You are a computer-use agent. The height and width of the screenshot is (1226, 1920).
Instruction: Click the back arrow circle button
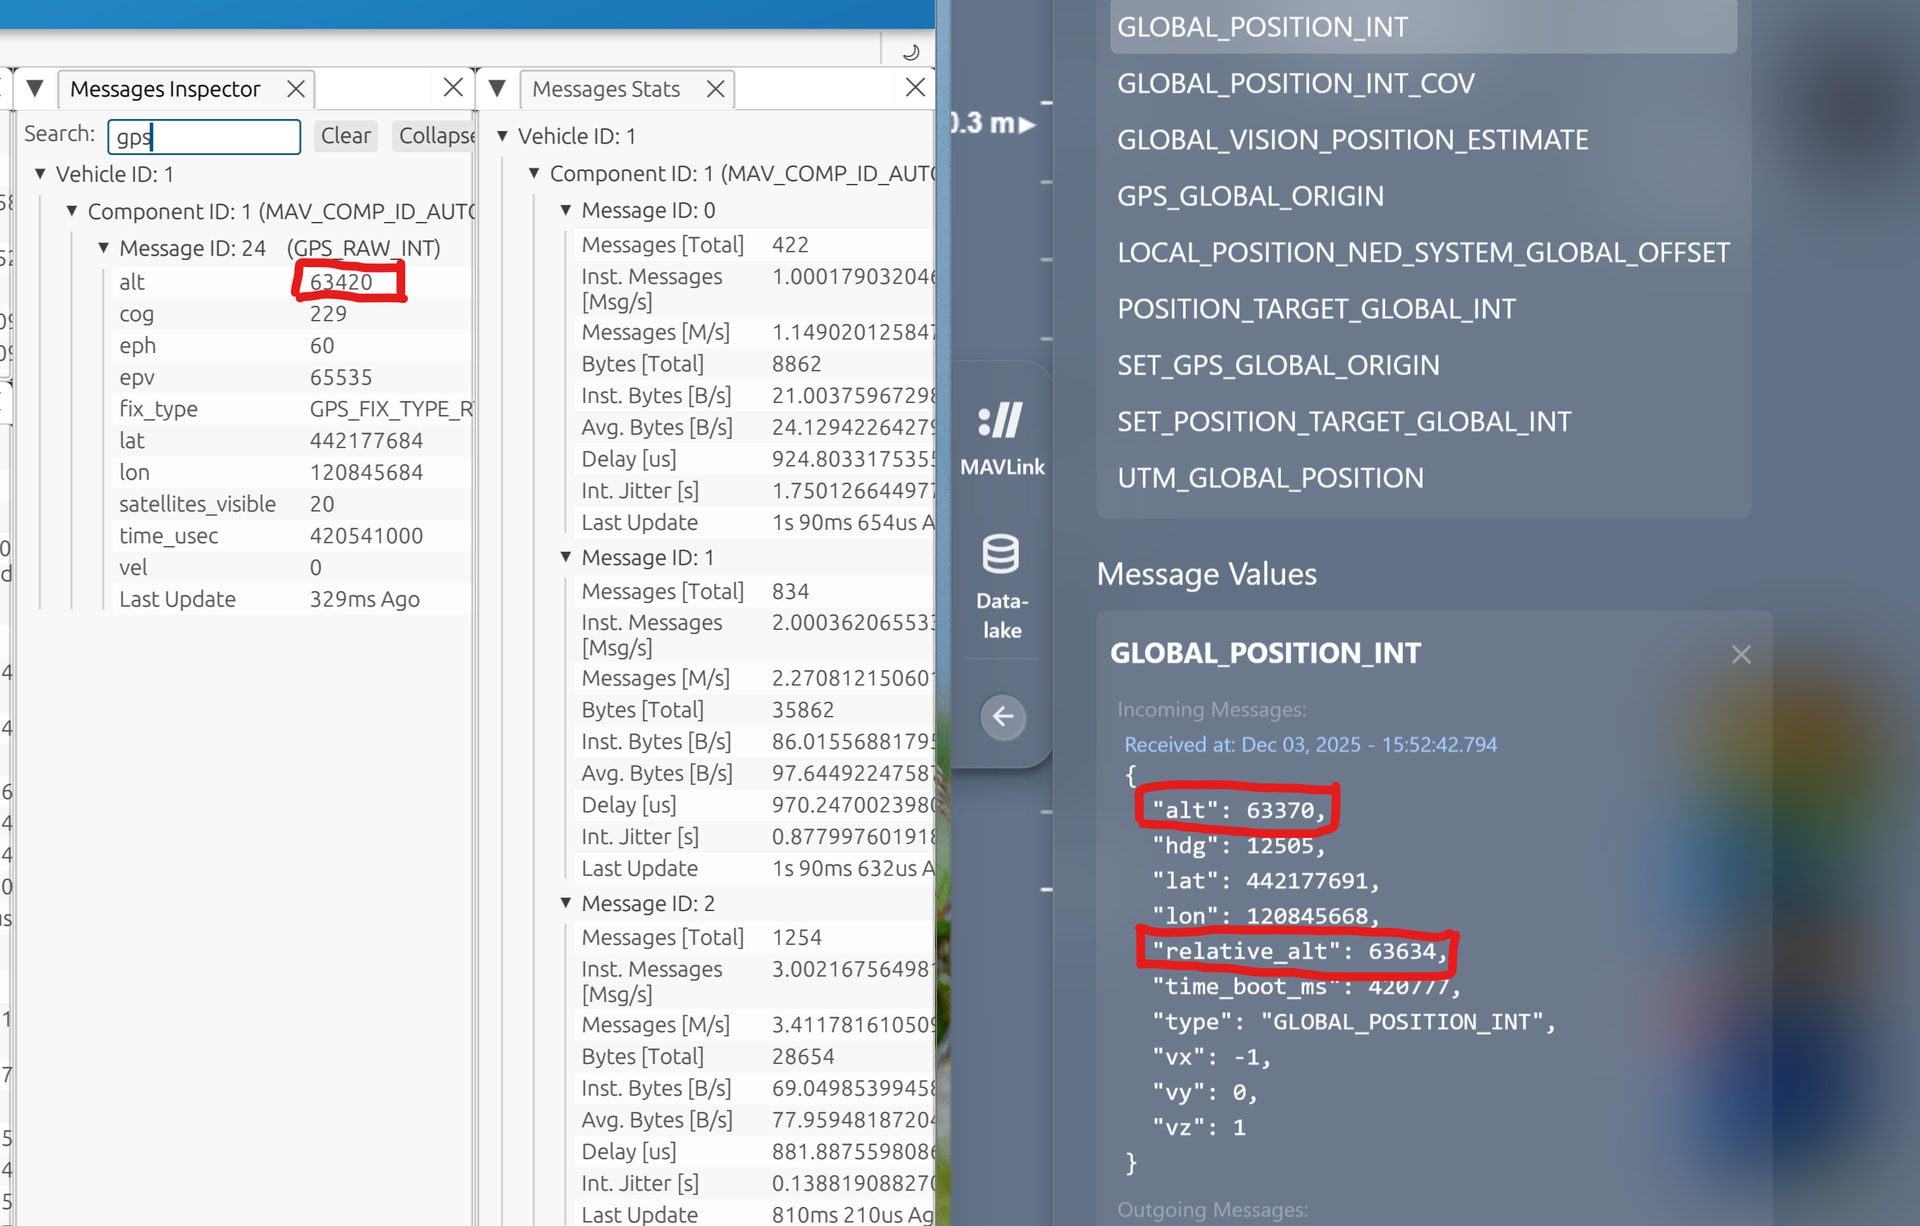pyautogui.click(x=1003, y=717)
